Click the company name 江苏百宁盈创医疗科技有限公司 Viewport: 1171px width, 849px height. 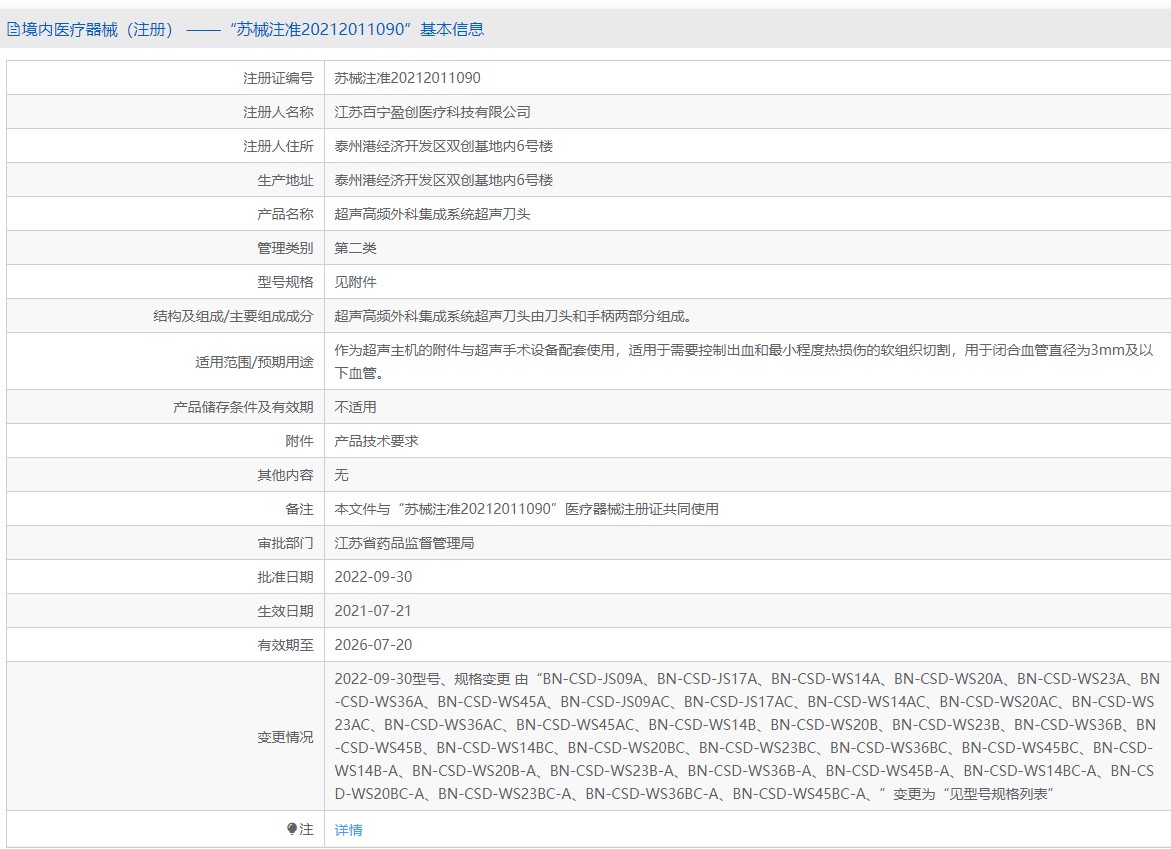tap(432, 112)
